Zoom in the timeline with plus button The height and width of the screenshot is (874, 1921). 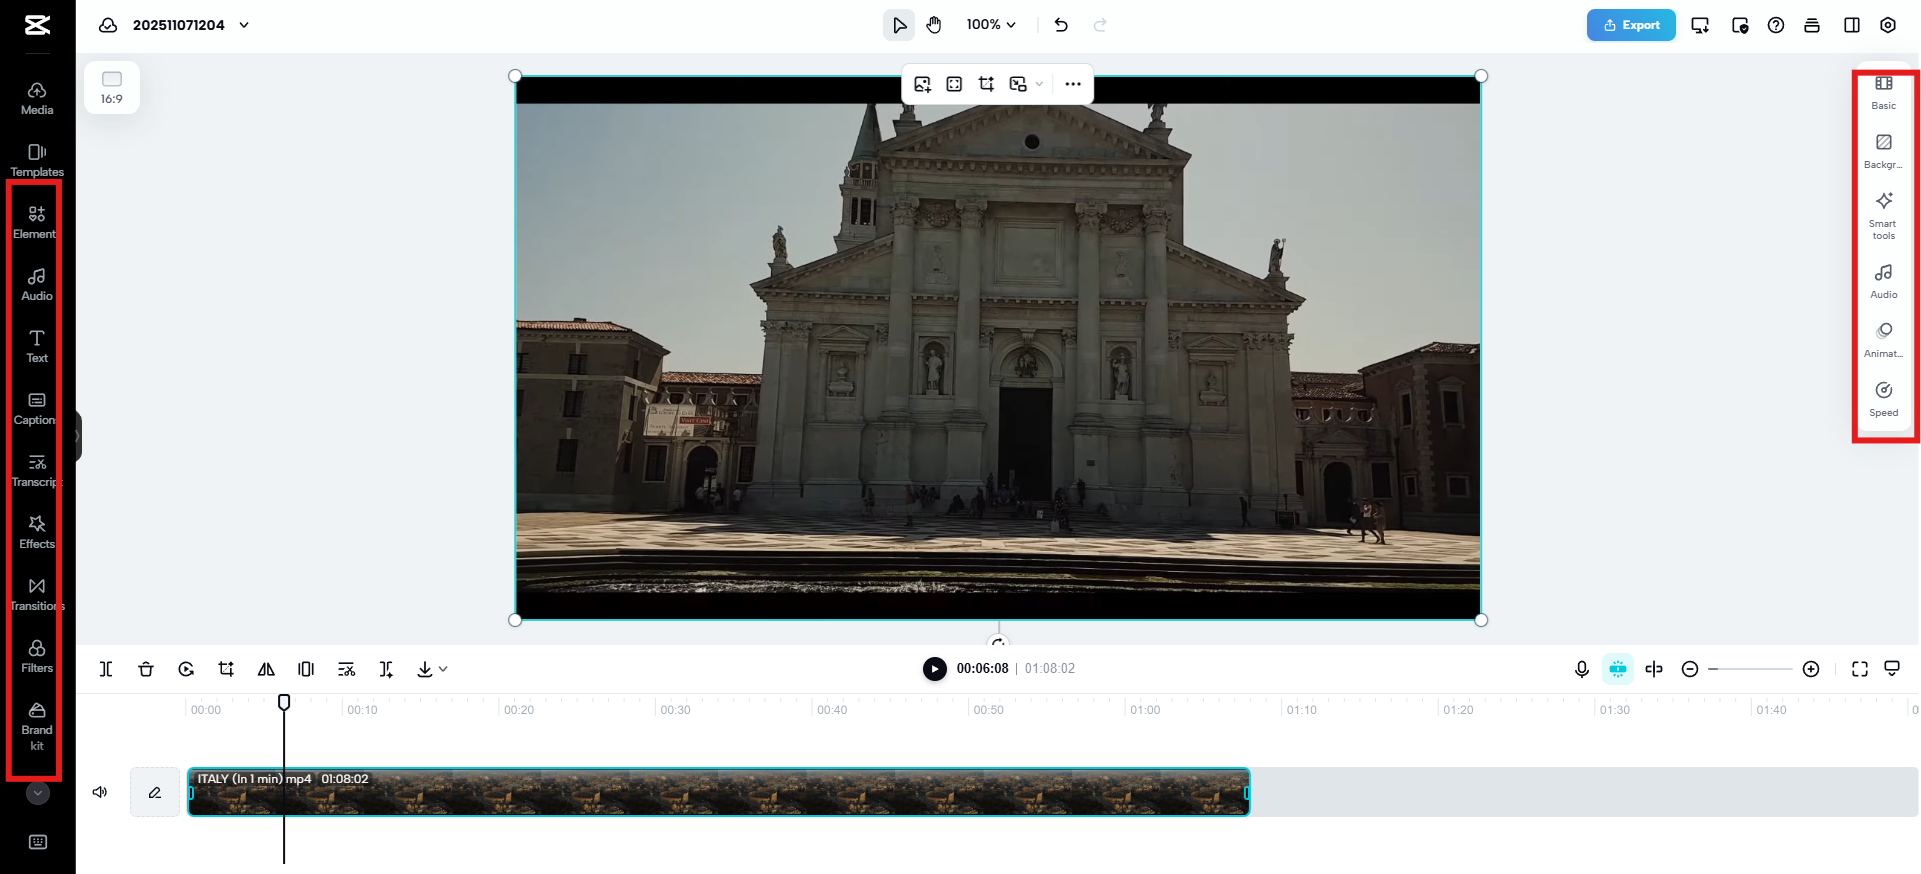coord(1811,669)
